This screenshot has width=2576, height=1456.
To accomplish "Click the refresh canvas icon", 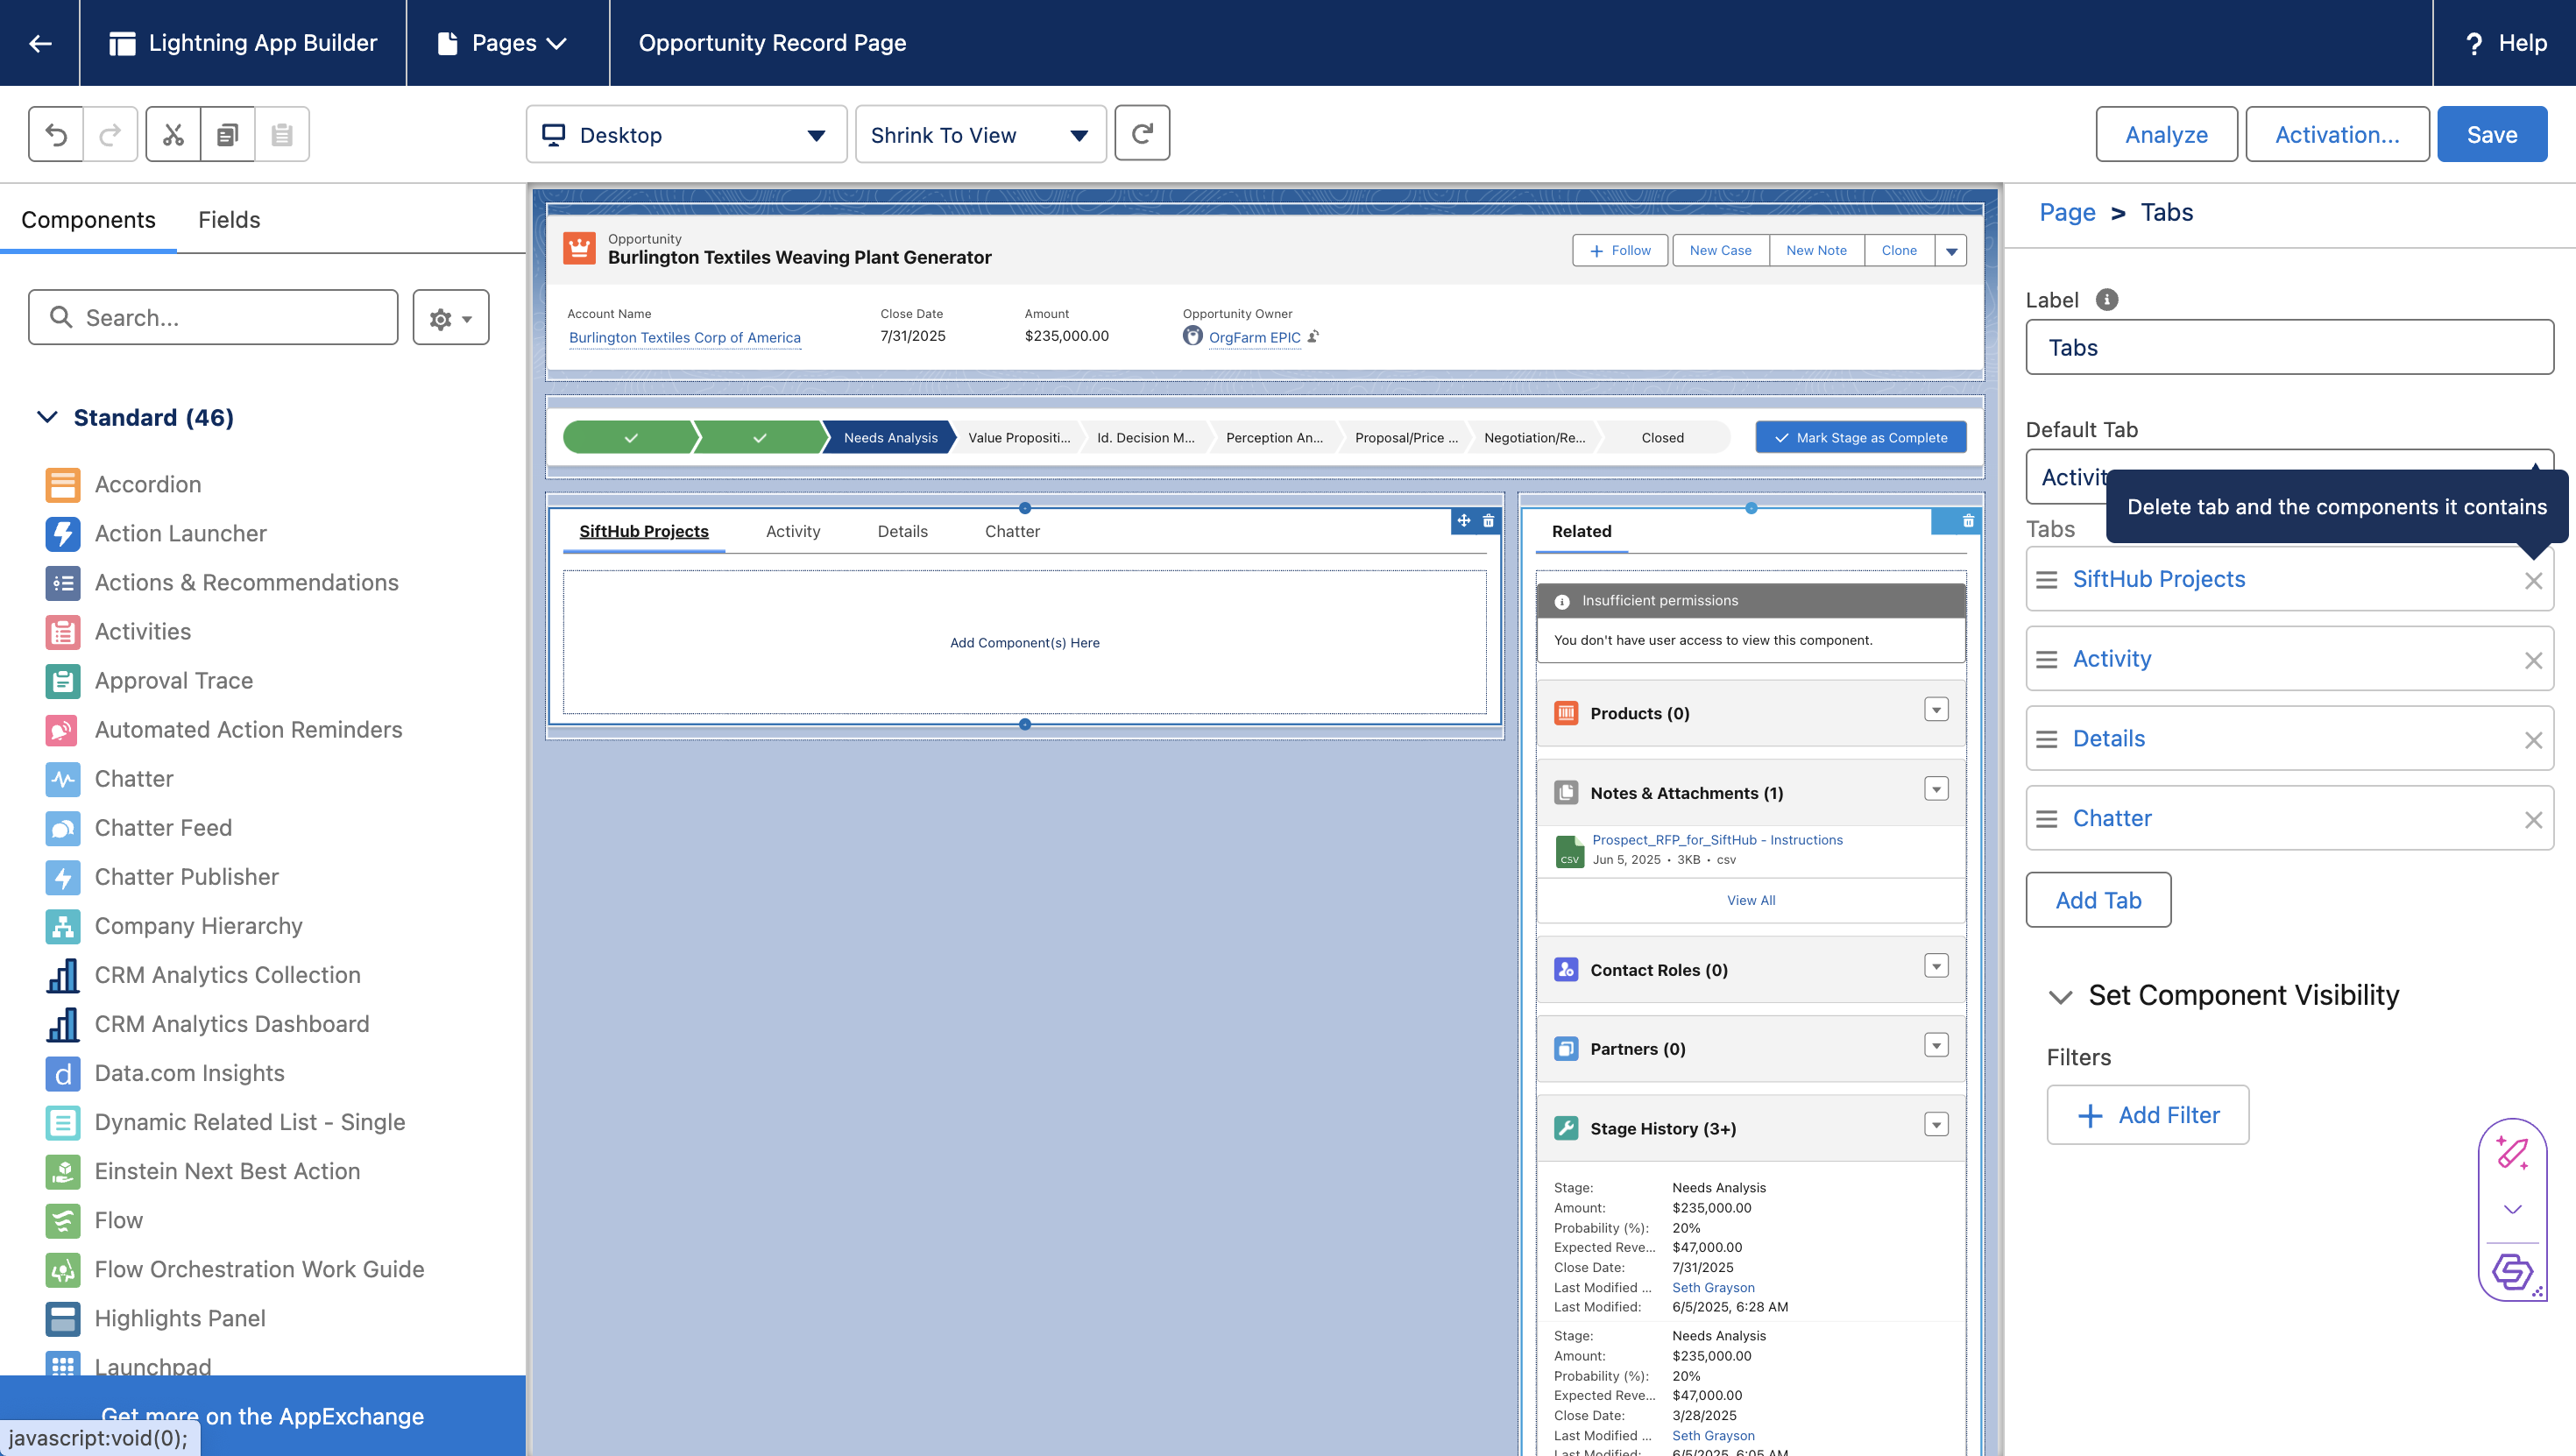I will 1142,134.
